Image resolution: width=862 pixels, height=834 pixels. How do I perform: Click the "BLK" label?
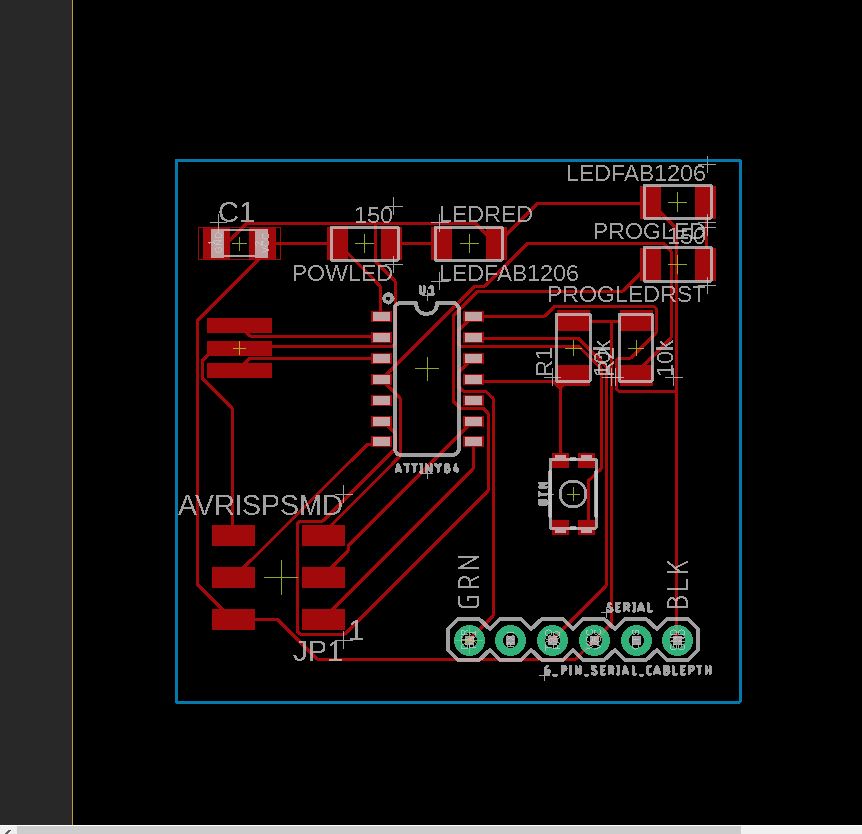677,584
